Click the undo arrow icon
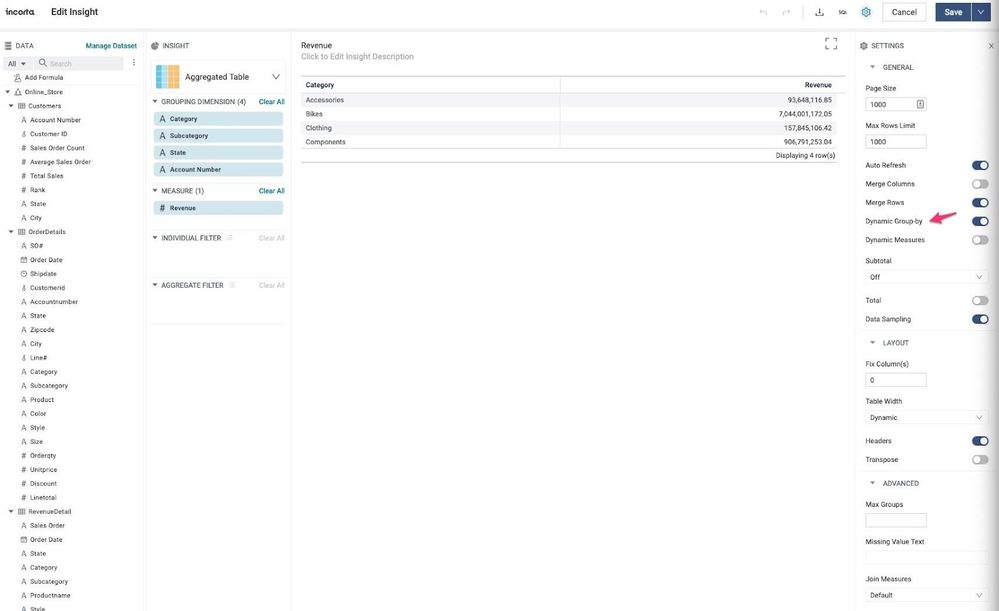The image size is (999, 611). (763, 12)
